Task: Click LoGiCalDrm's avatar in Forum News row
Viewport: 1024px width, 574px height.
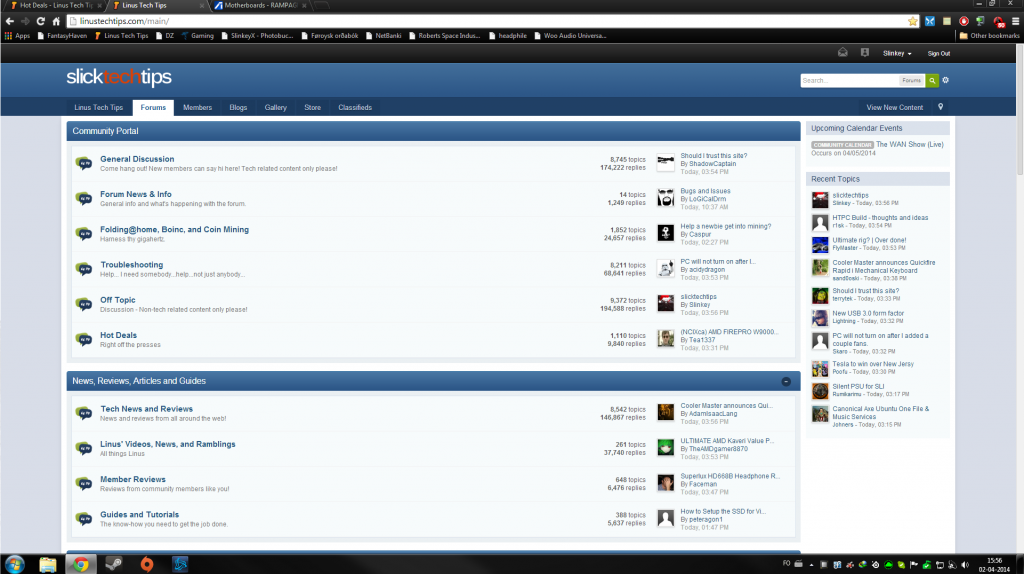Action: (x=665, y=198)
